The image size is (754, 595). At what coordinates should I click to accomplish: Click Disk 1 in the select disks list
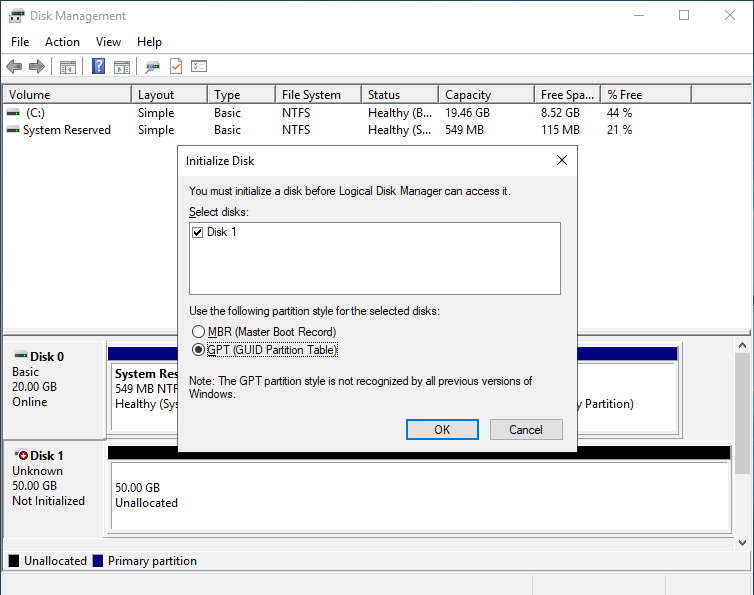222,232
